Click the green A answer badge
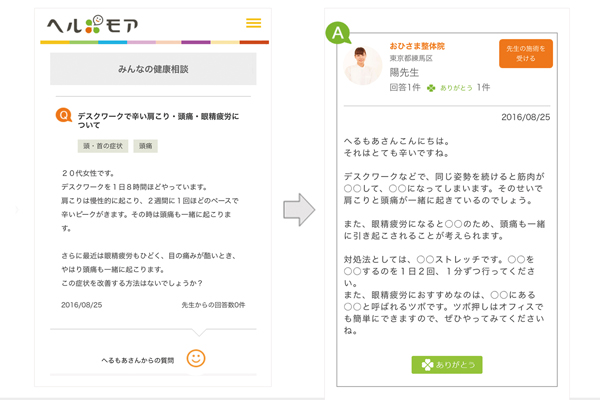This screenshot has width=600, height=400. point(339,33)
